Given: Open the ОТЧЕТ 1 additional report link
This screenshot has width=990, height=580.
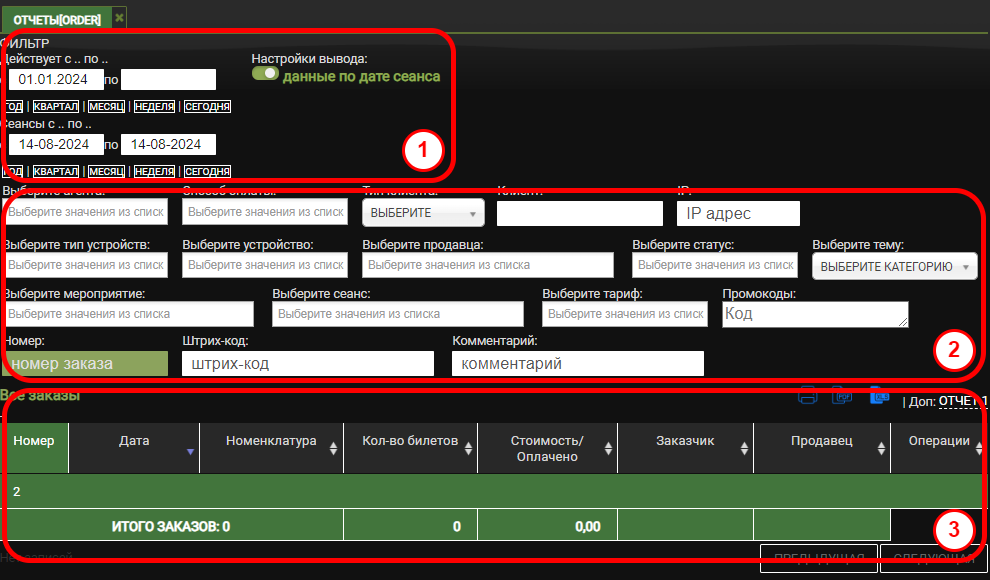Looking at the screenshot, I should 962,401.
